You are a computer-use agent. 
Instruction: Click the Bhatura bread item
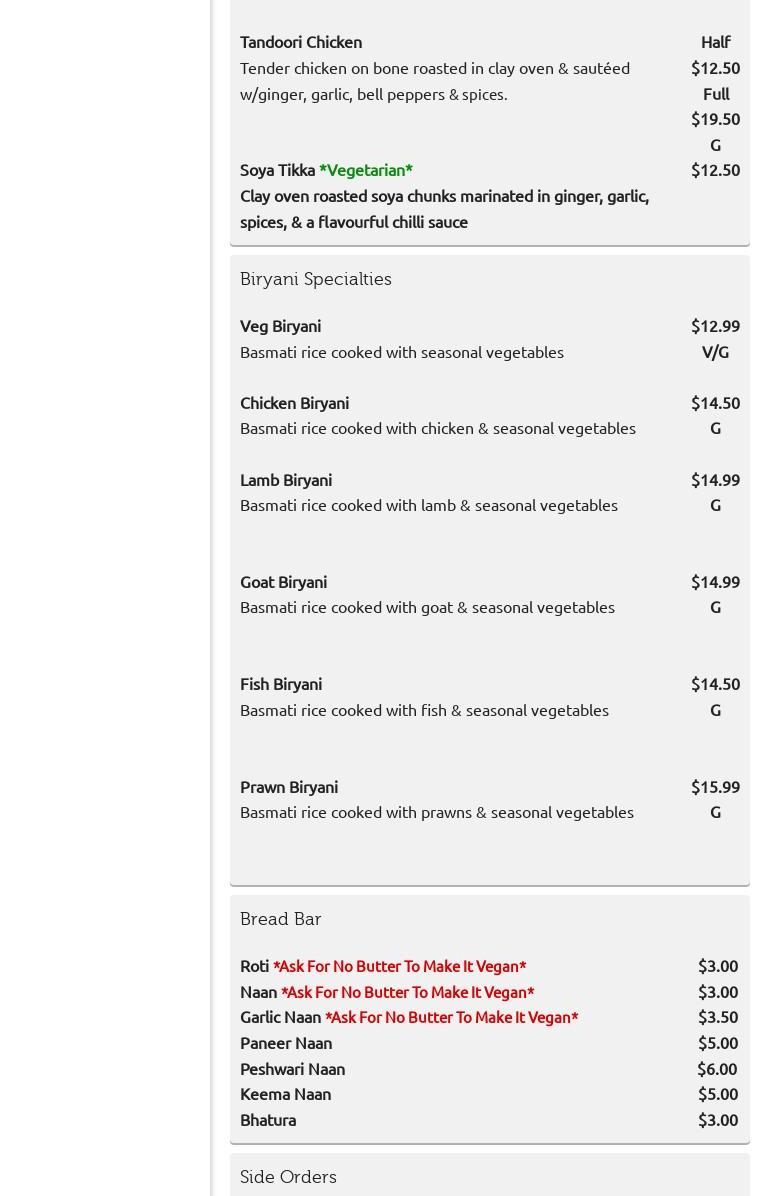(x=268, y=1120)
